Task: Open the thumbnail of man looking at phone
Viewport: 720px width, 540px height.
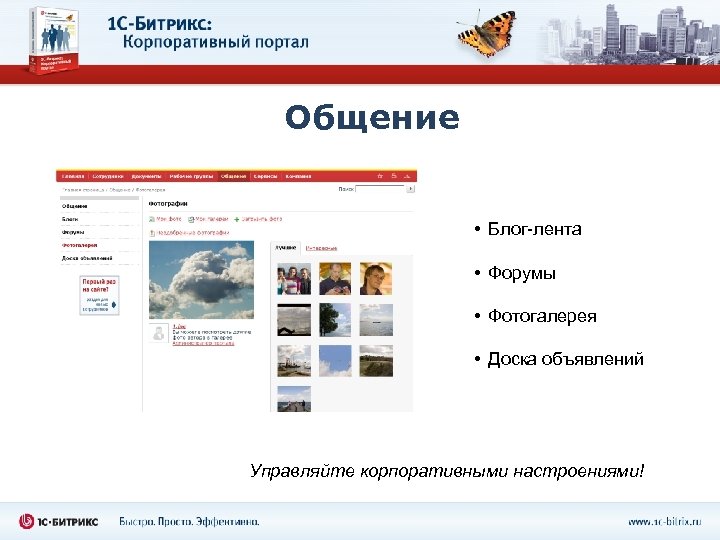Action: pyautogui.click(x=335, y=279)
